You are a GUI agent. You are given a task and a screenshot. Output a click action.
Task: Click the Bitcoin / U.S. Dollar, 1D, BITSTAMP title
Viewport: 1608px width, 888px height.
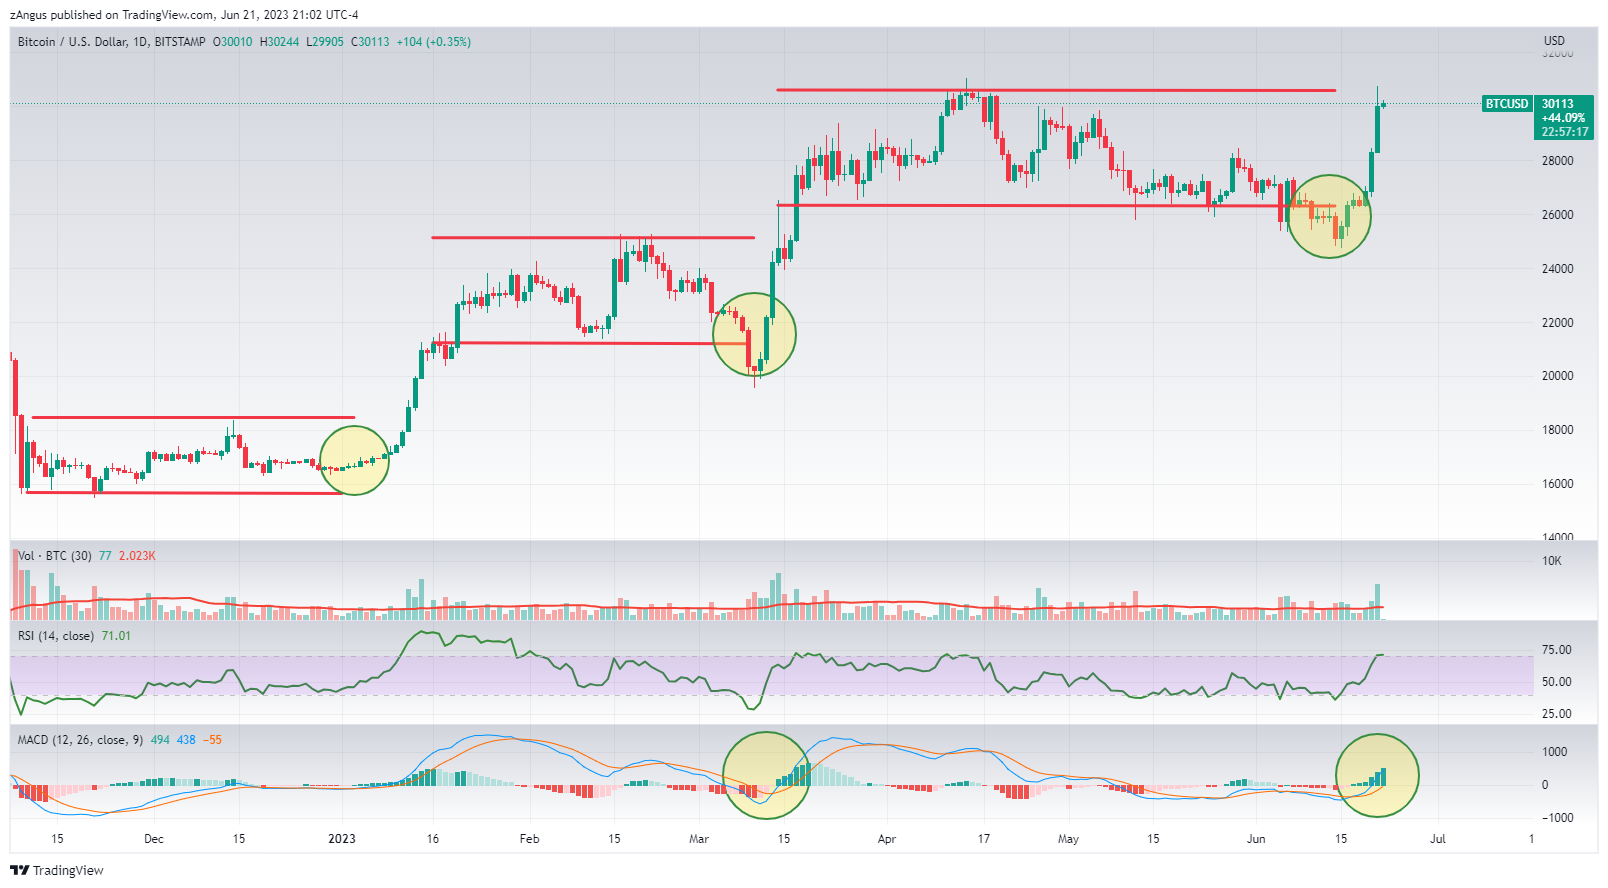coord(111,42)
